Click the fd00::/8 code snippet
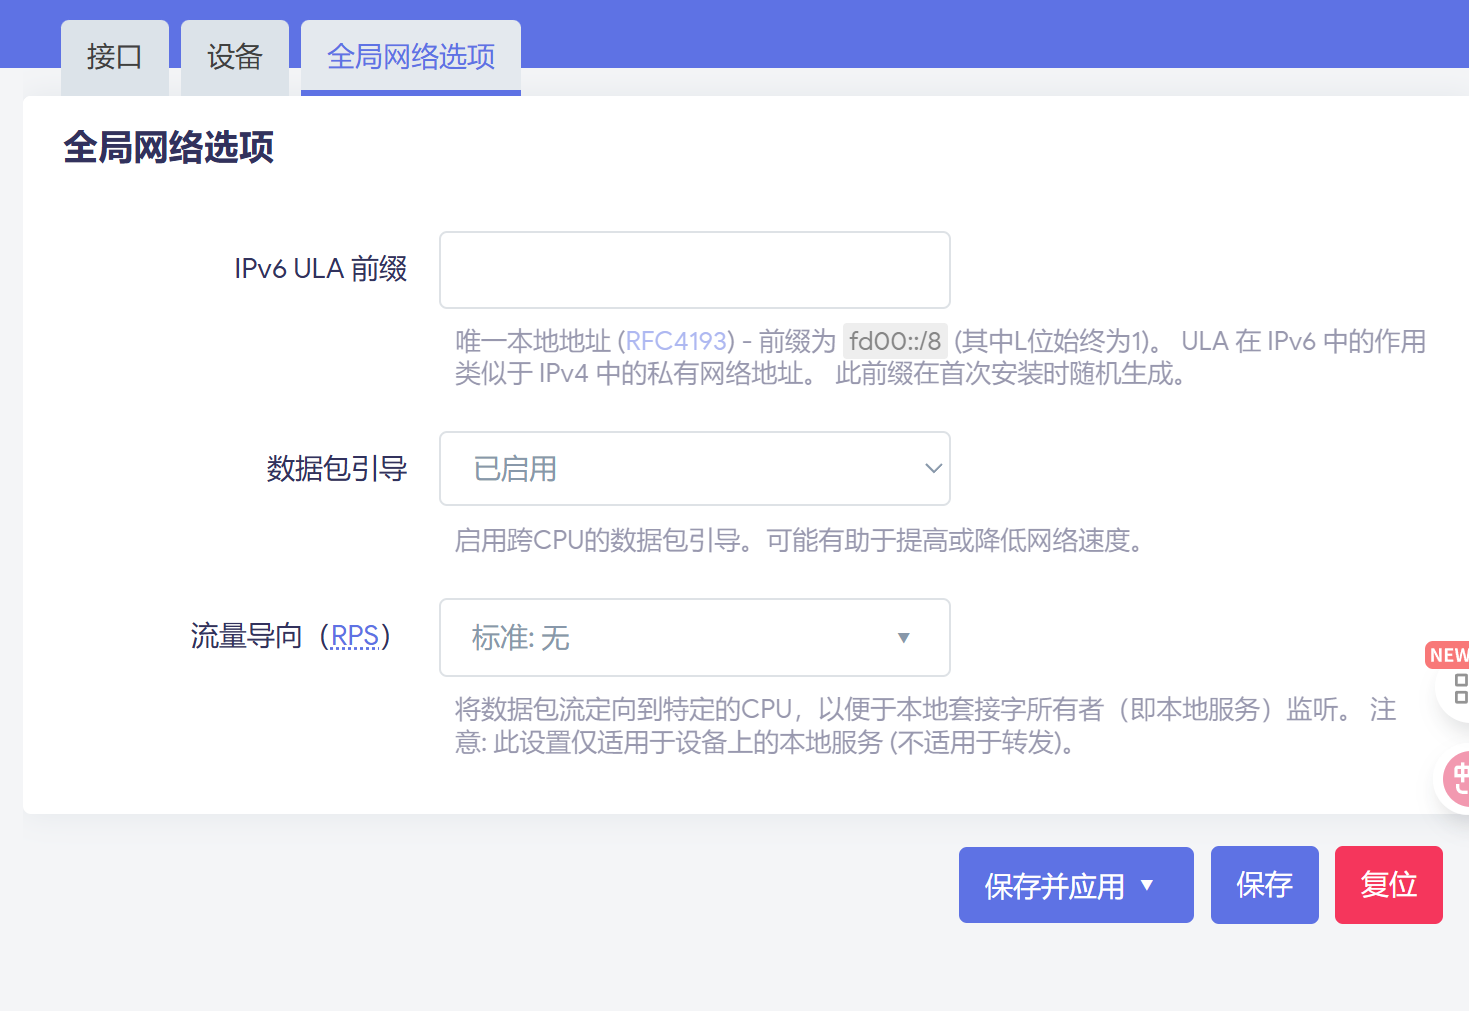Image resolution: width=1469 pixels, height=1011 pixels. pyautogui.click(x=894, y=341)
